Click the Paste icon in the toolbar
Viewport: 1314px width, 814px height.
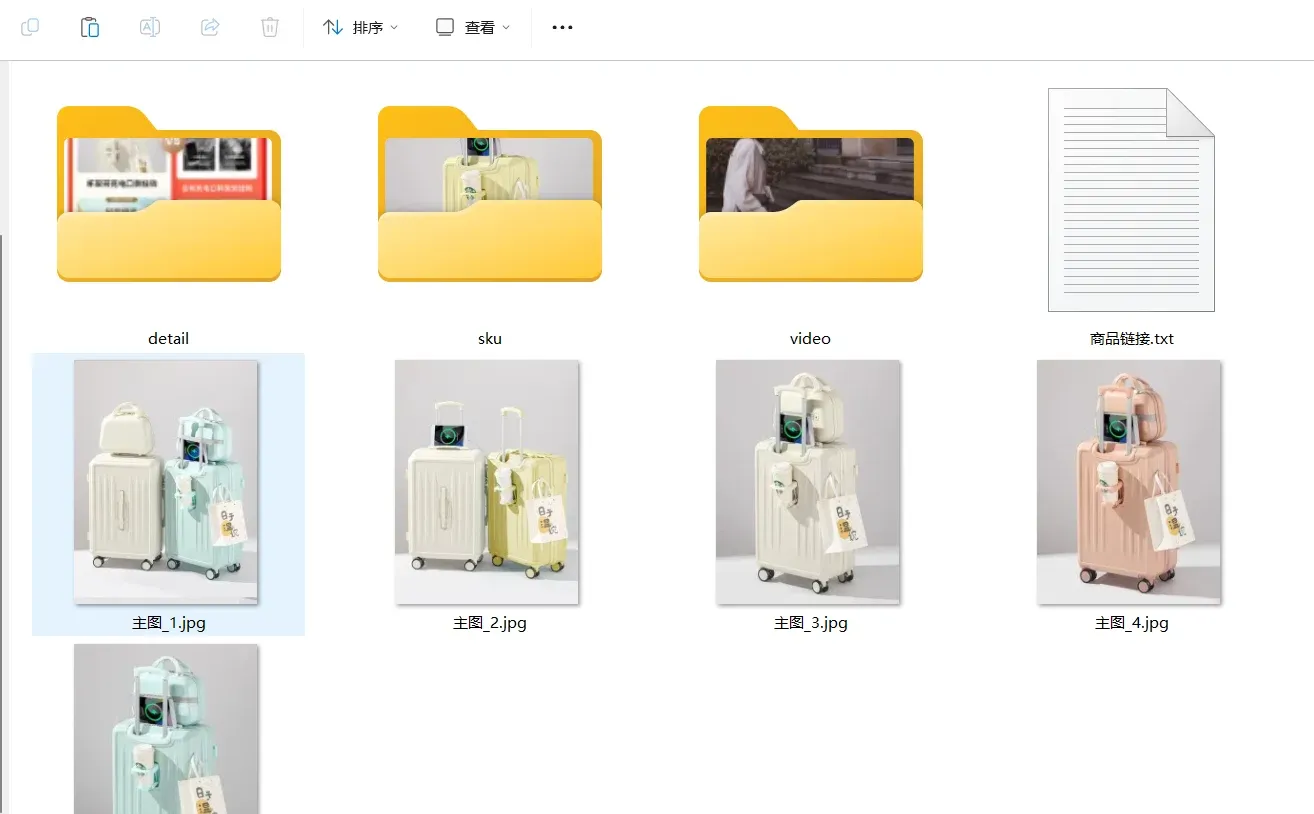click(x=90, y=27)
